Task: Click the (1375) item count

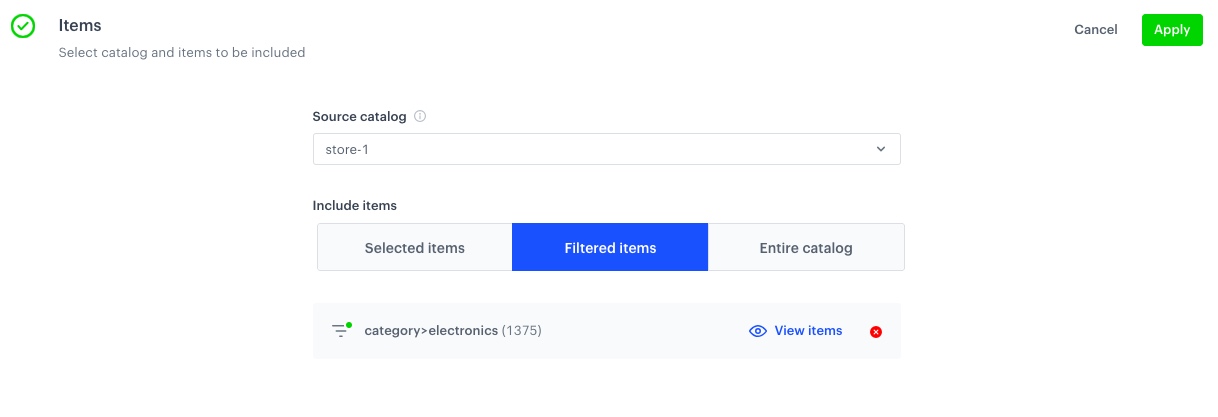Action: tap(521, 331)
